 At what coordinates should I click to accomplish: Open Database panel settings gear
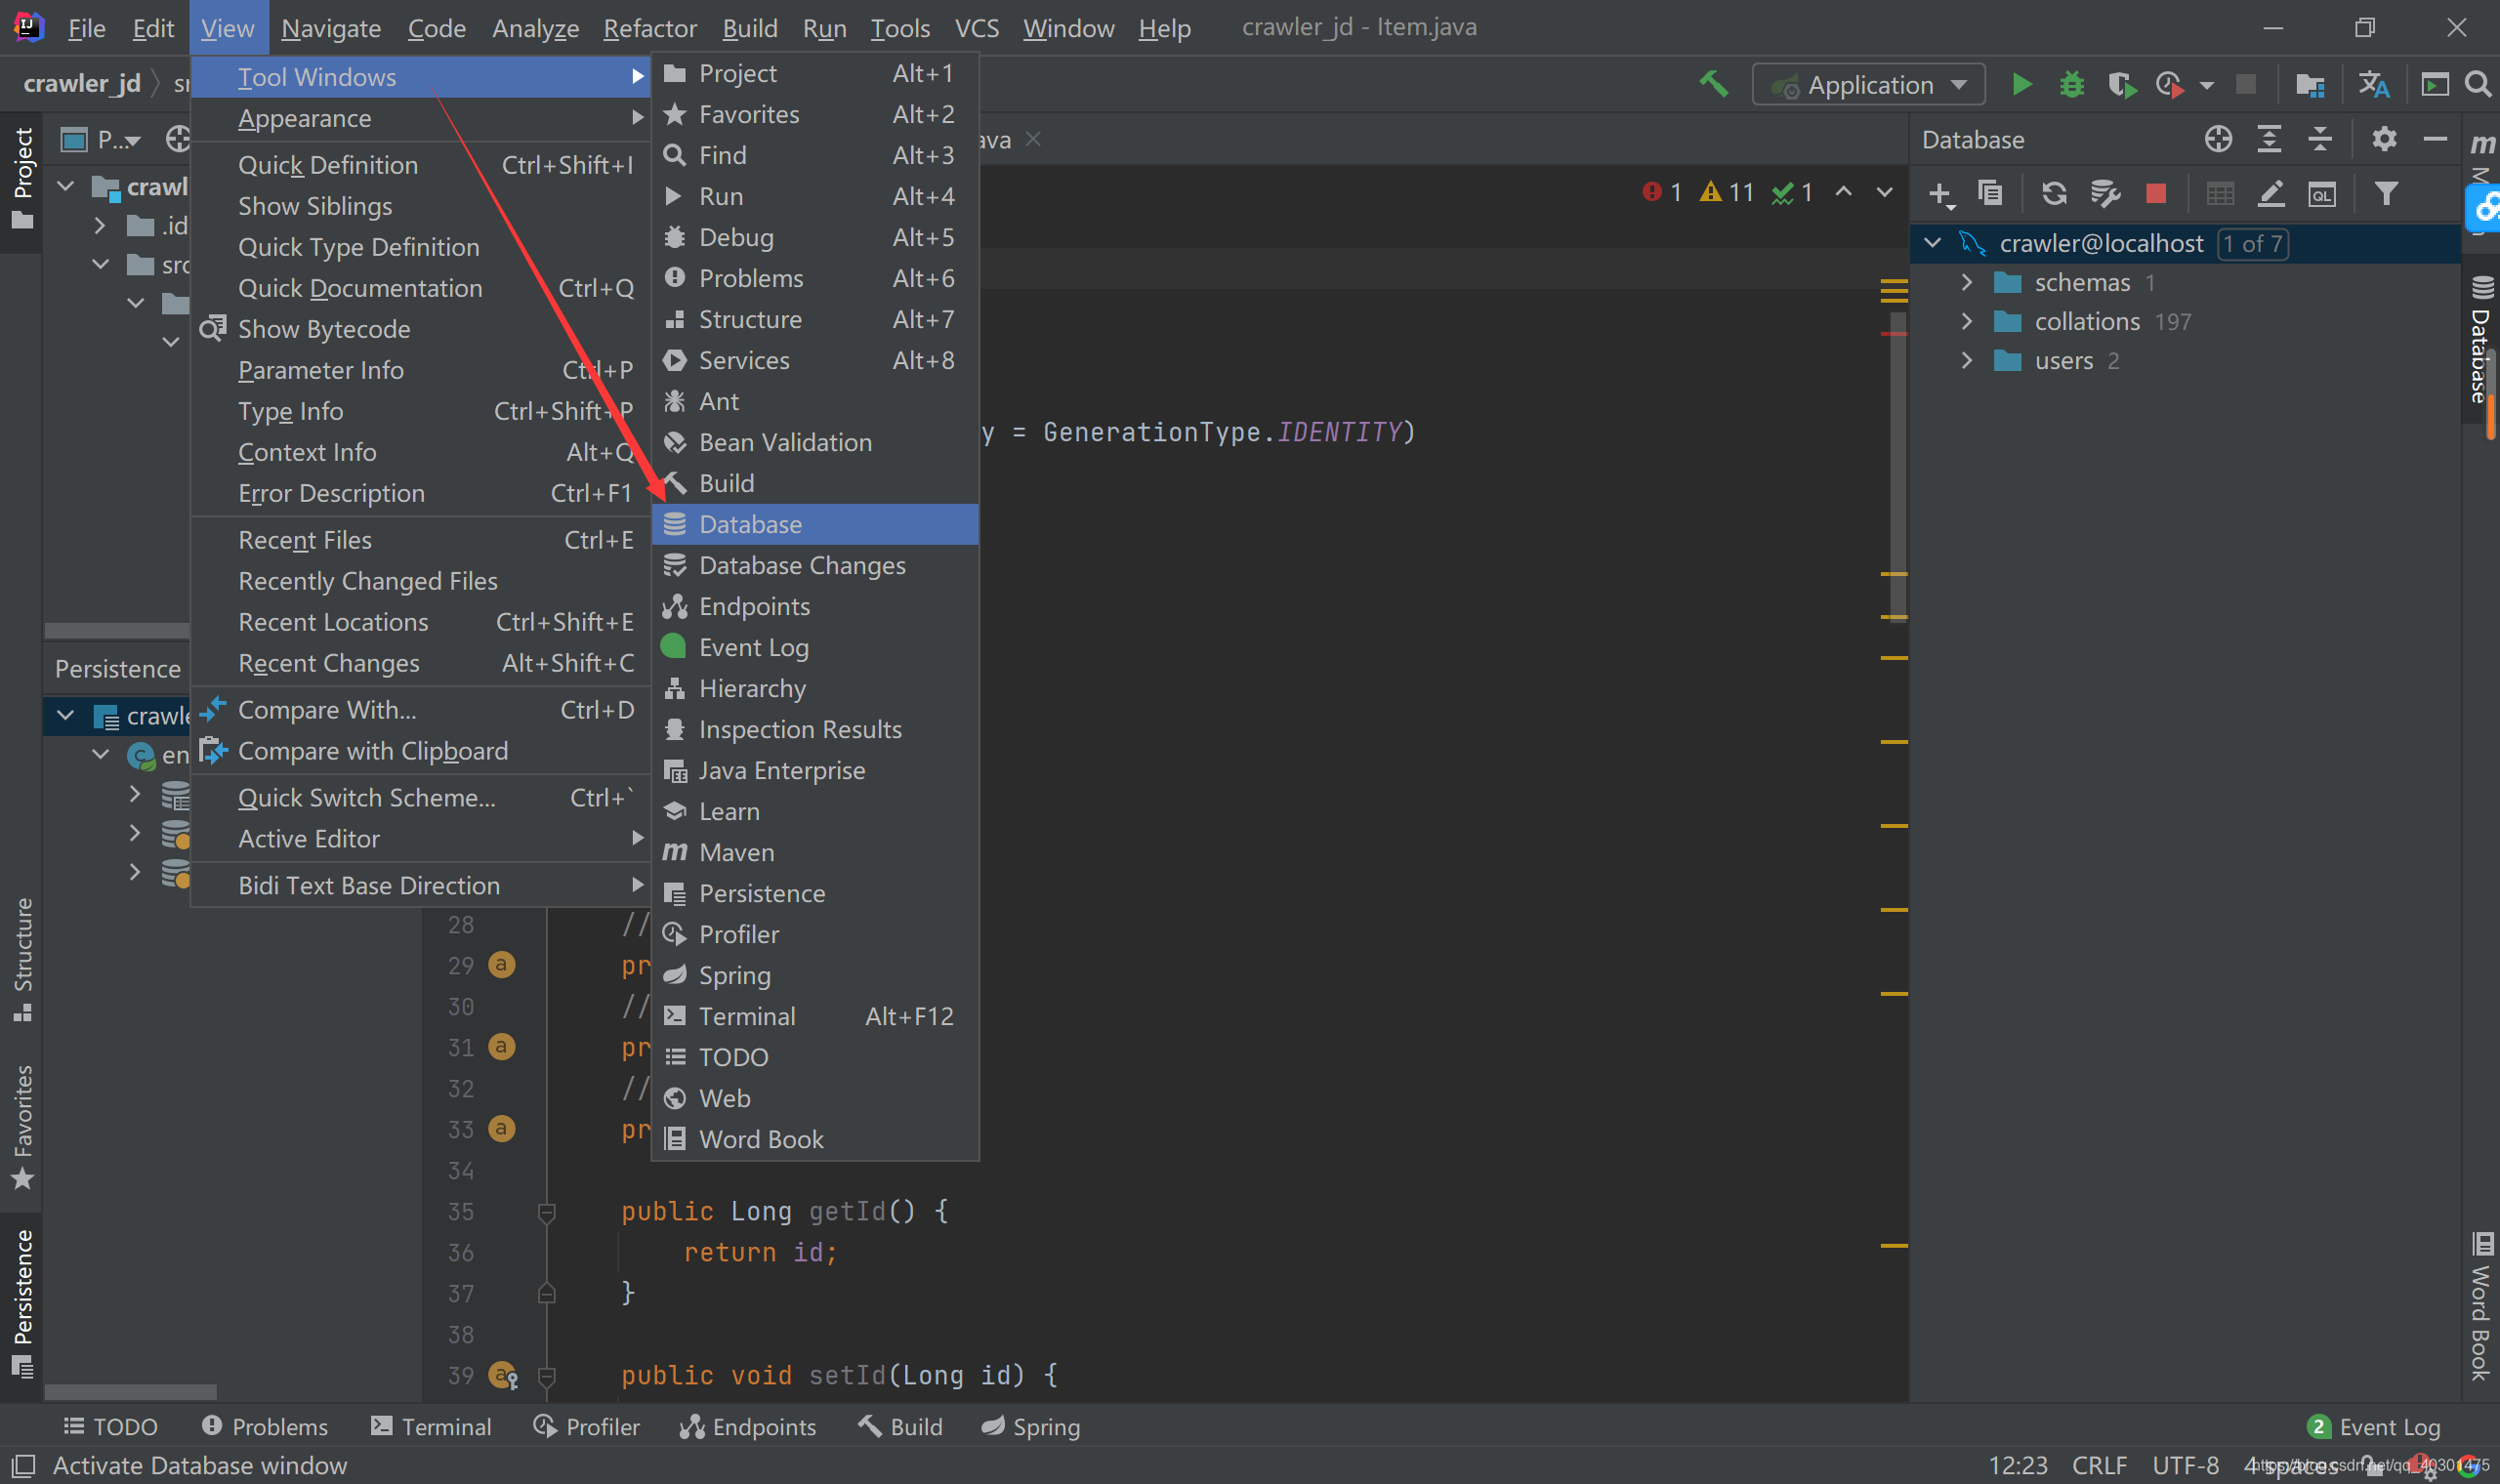click(x=2384, y=139)
